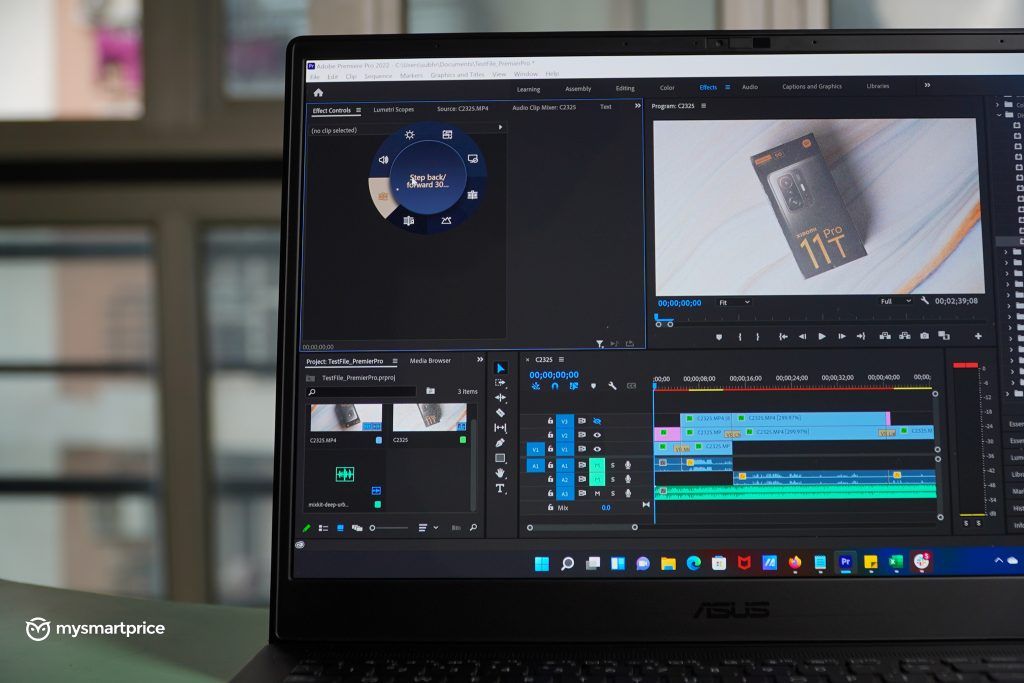The image size is (1024, 683).
Task: Select the Slip tool
Action: click(x=500, y=427)
